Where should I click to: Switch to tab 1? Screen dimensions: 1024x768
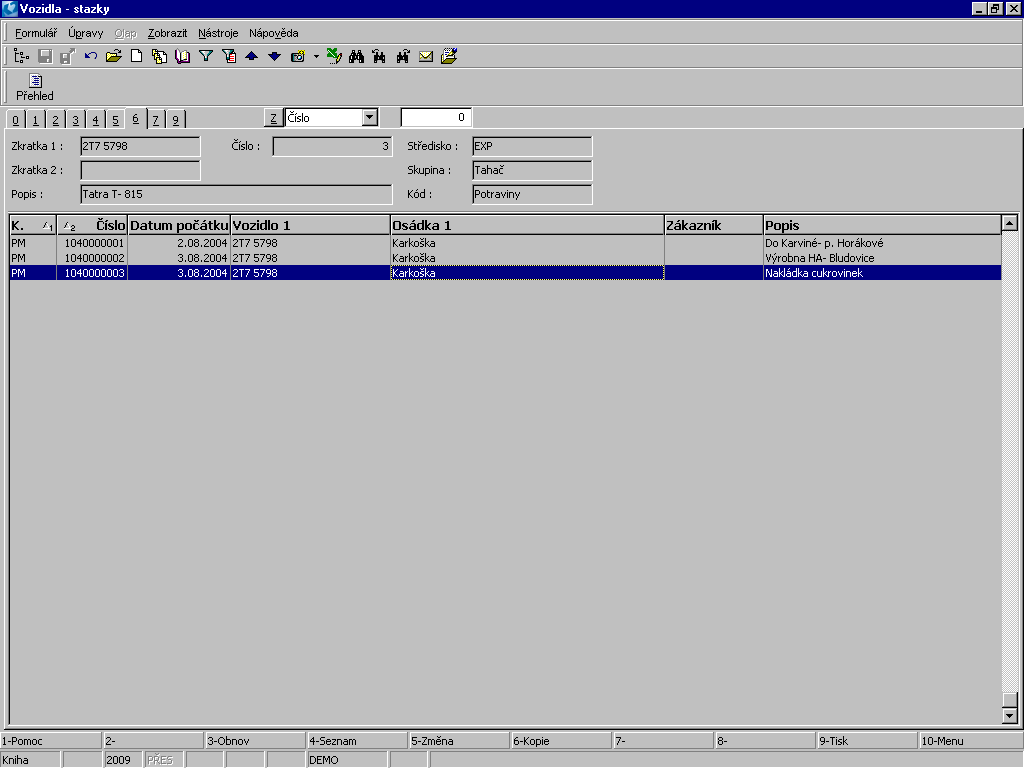click(x=35, y=120)
